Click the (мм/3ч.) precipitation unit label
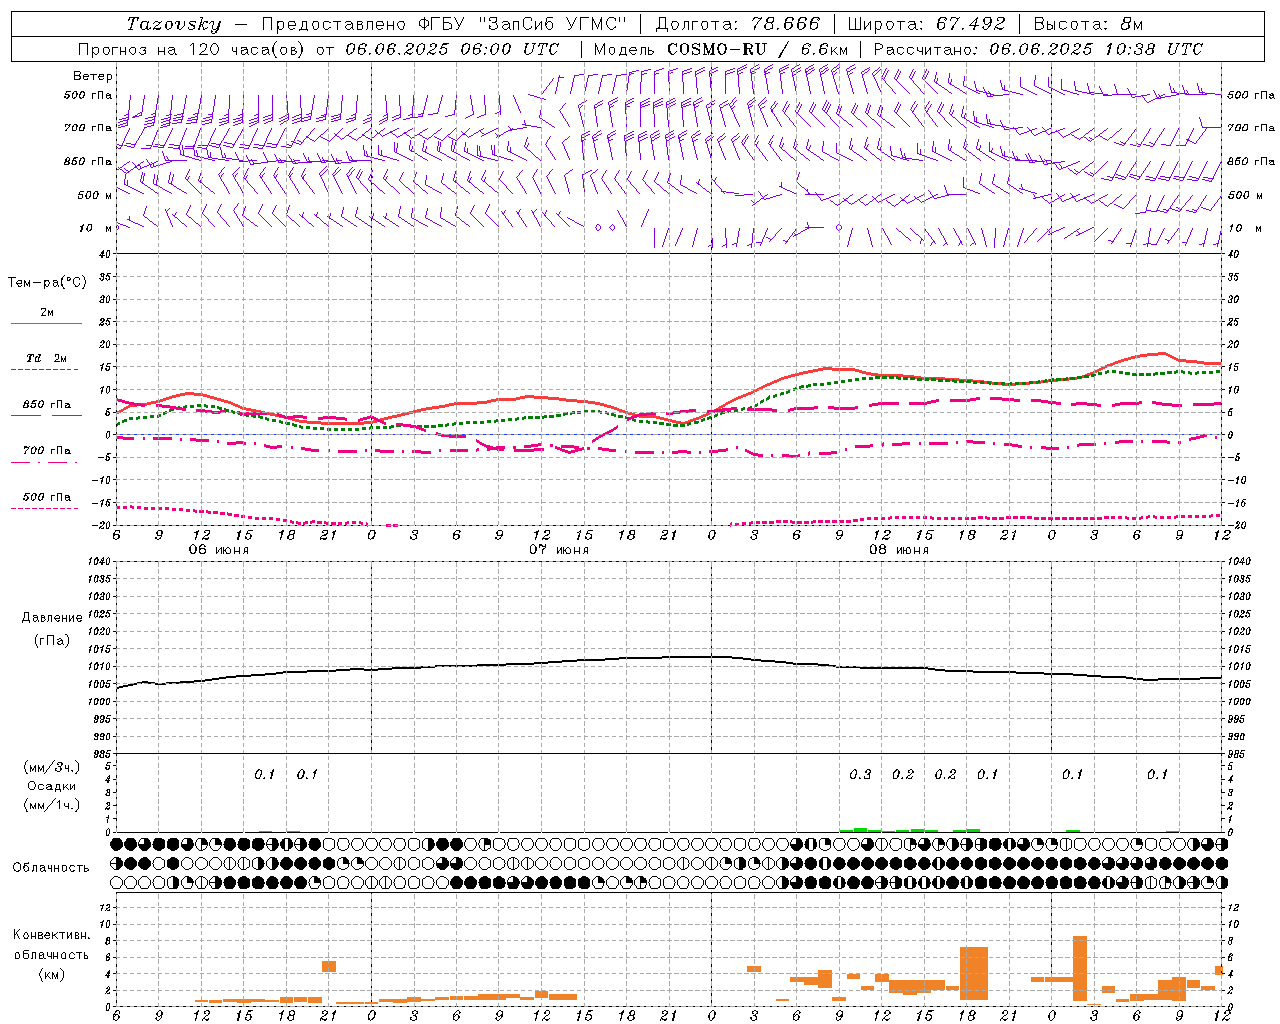The height and width of the screenshot is (1024, 1280). [52, 767]
